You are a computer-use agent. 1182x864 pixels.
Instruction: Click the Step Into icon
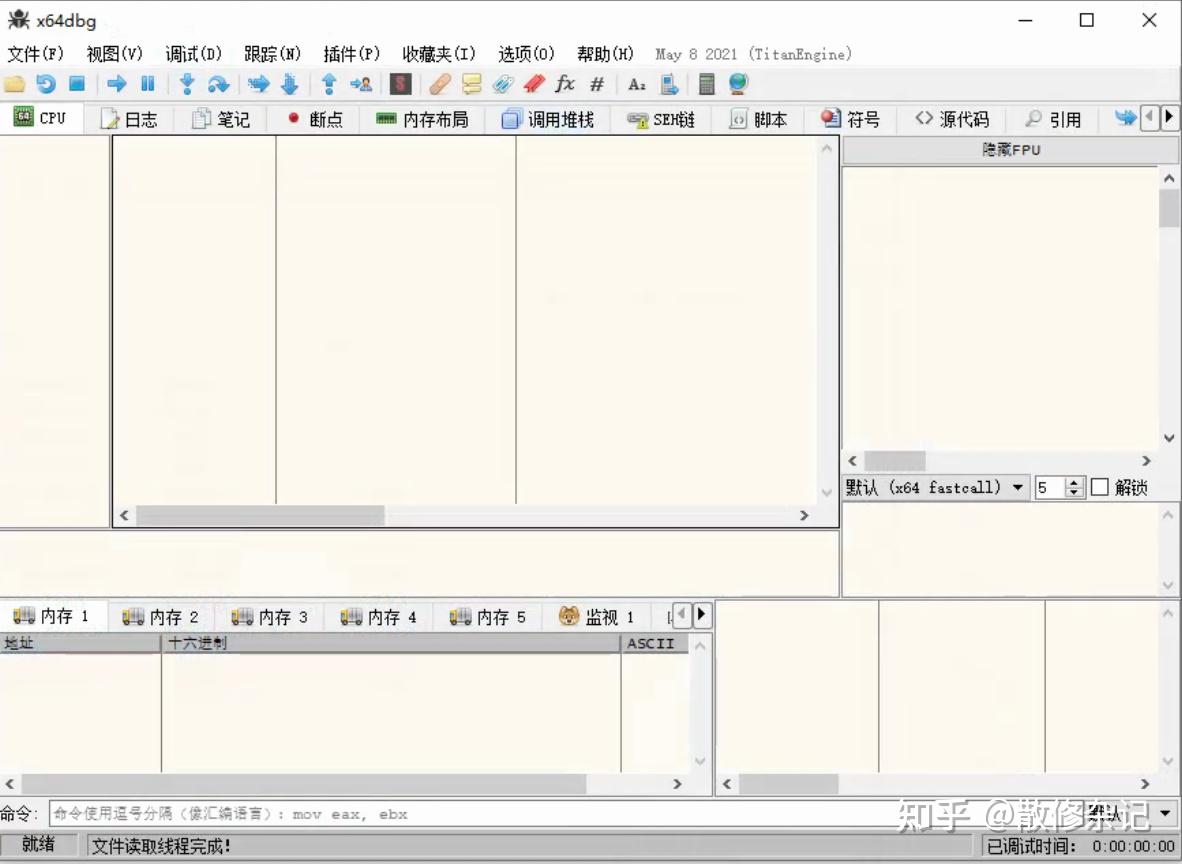coord(187,84)
